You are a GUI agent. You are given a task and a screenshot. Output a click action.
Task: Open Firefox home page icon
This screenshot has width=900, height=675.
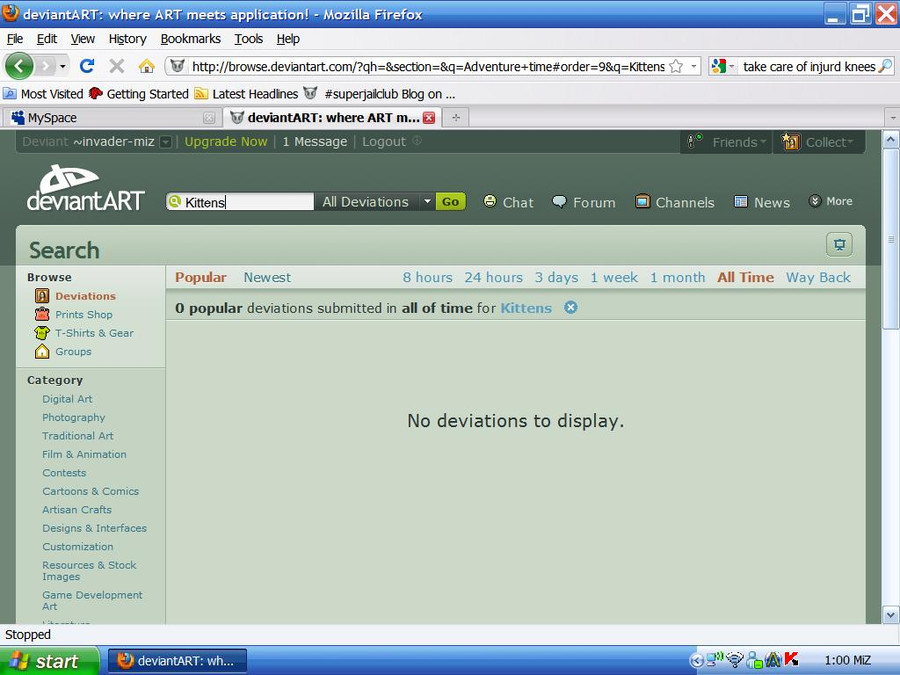146,66
